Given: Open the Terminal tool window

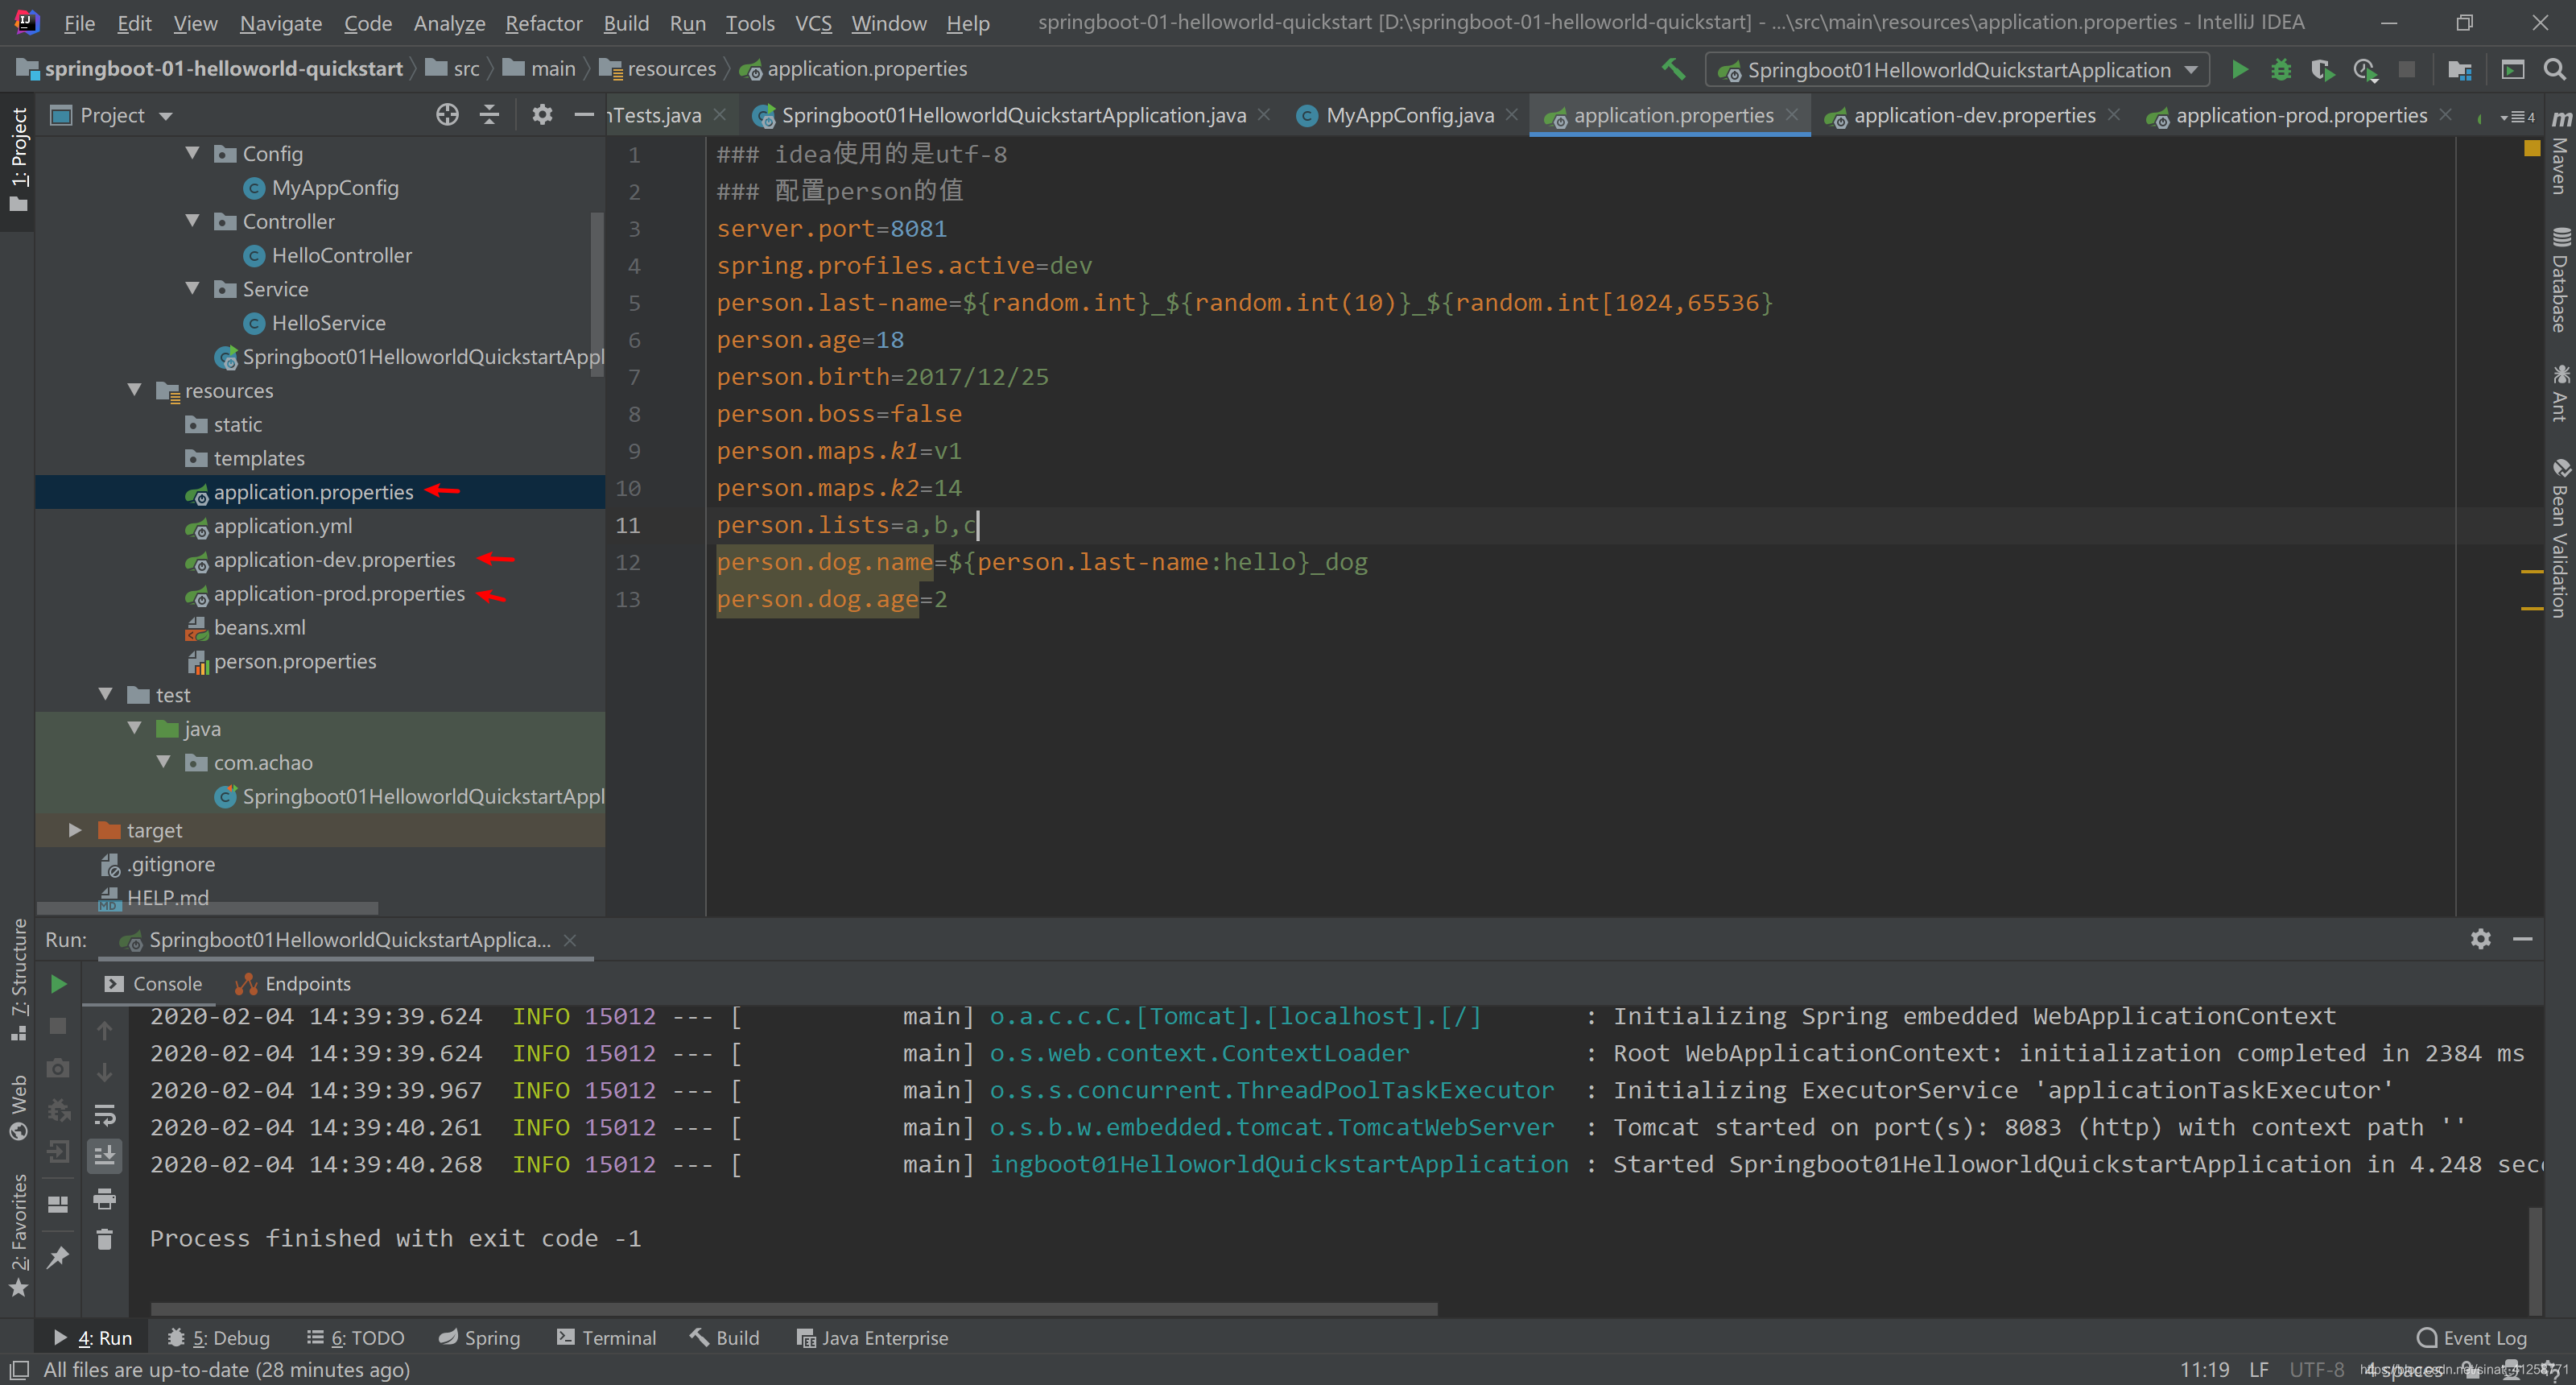Looking at the screenshot, I should tap(606, 1338).
